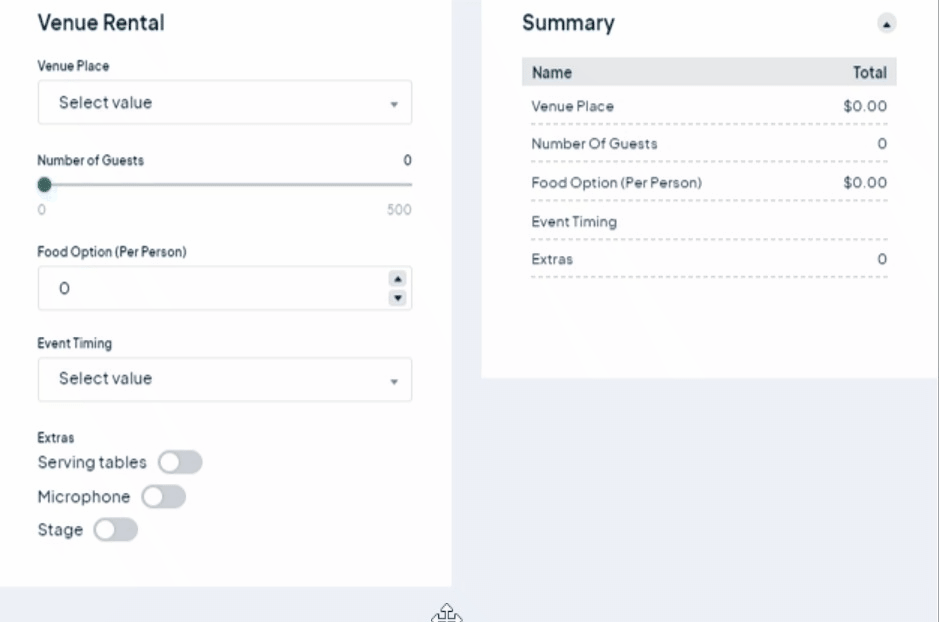This screenshot has width=939, height=622.
Task: Click the Food Option decrement down arrow
Action: pos(397,297)
